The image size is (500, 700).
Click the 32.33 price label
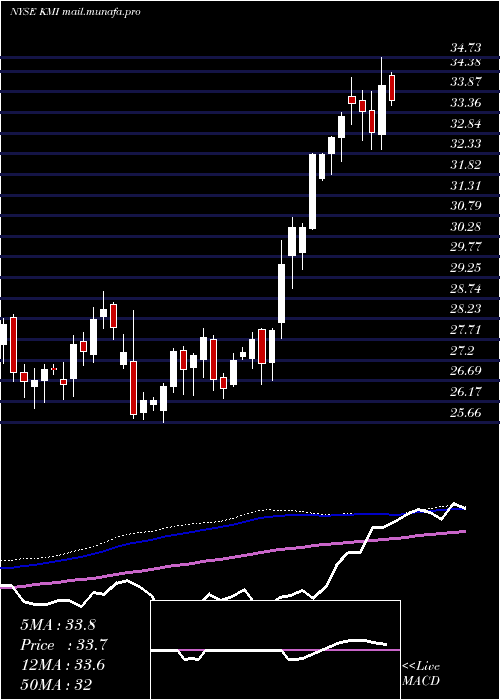click(x=466, y=144)
